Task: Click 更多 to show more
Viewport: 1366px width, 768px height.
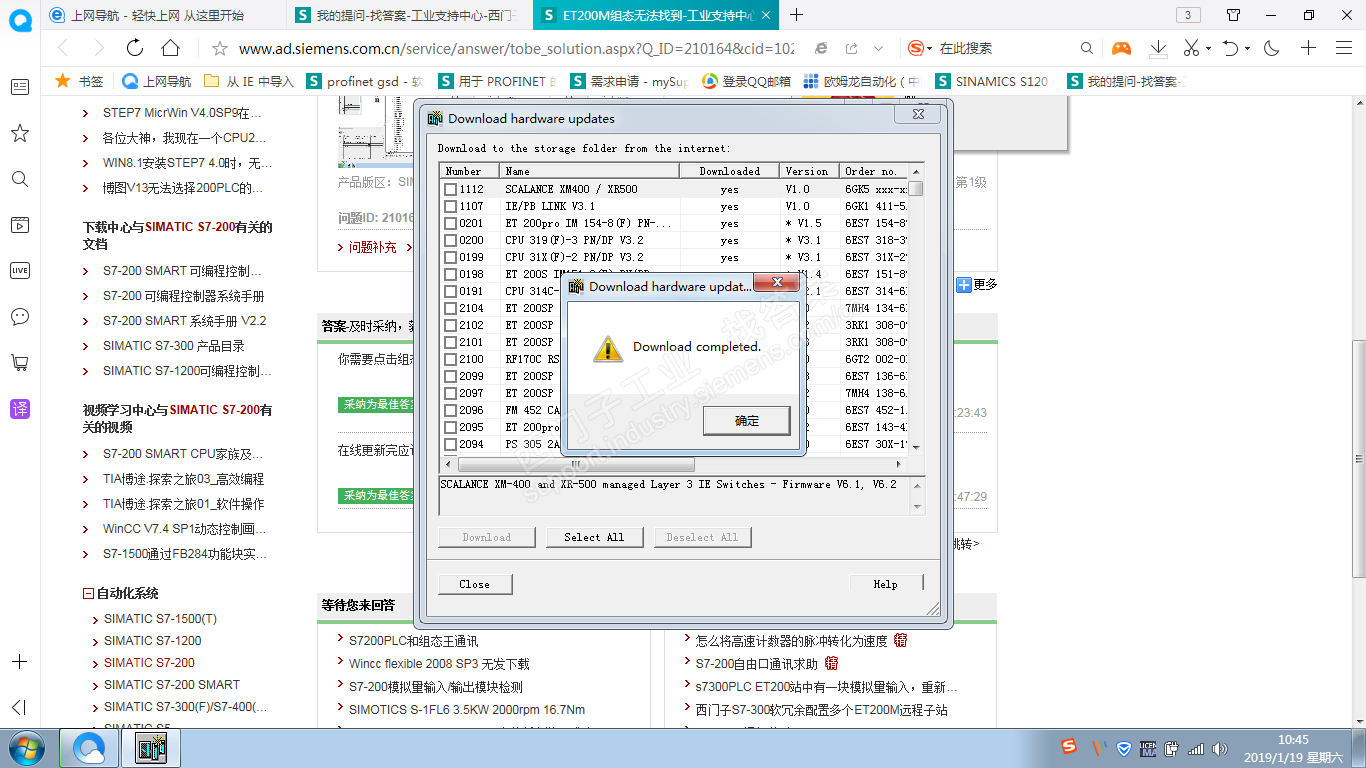Action: pos(977,285)
